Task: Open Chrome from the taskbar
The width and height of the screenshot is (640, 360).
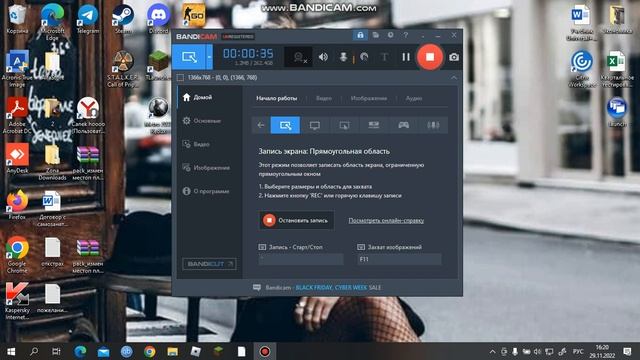Action: tap(149, 351)
